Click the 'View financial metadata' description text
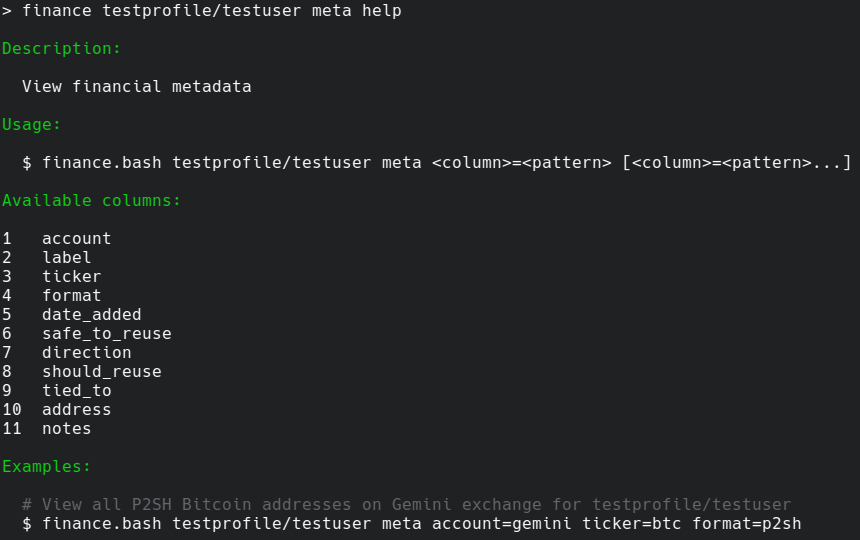The image size is (860, 540). pos(136,87)
